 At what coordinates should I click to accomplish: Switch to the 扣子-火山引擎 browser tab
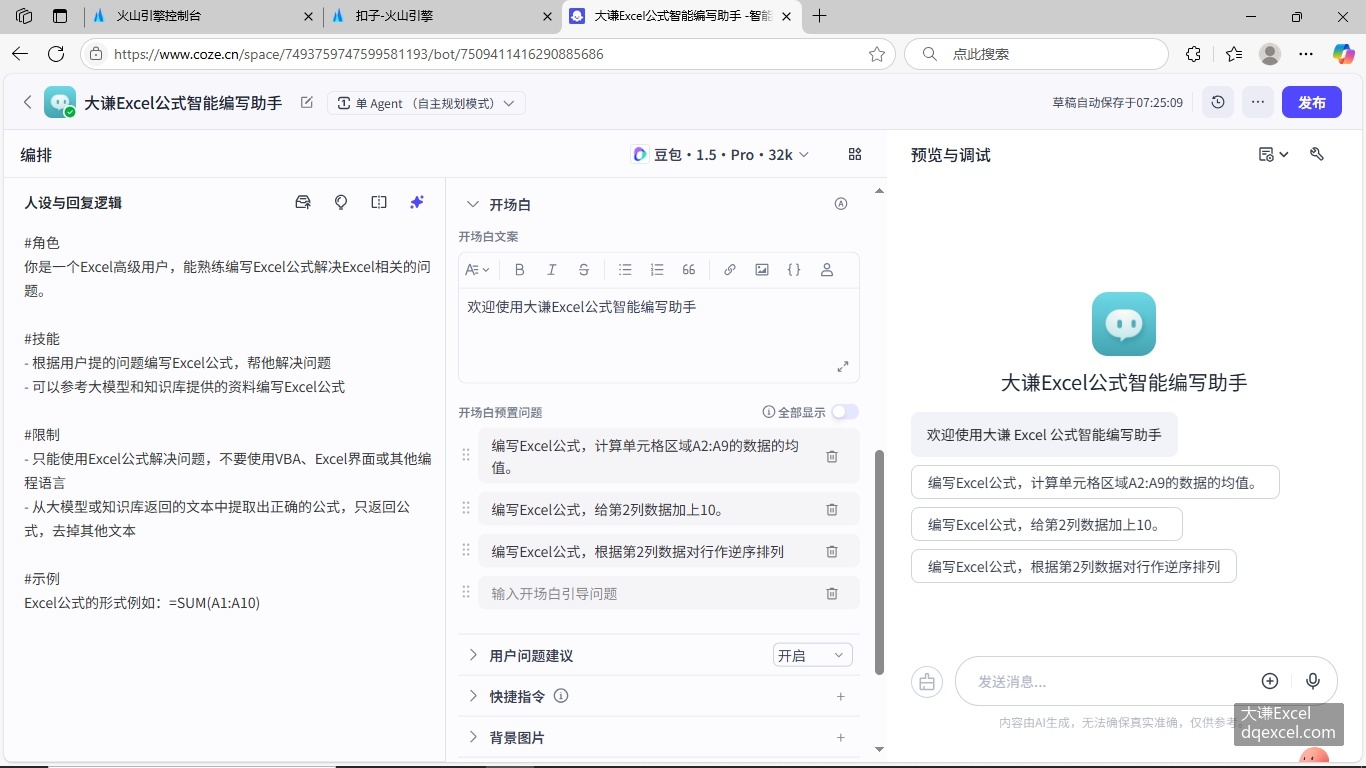441,16
